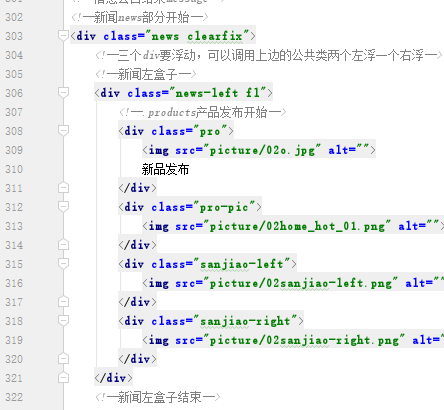Click the picture/02sanjiao-right.png src path
This screenshot has height=410, width=444.
click(x=304, y=340)
